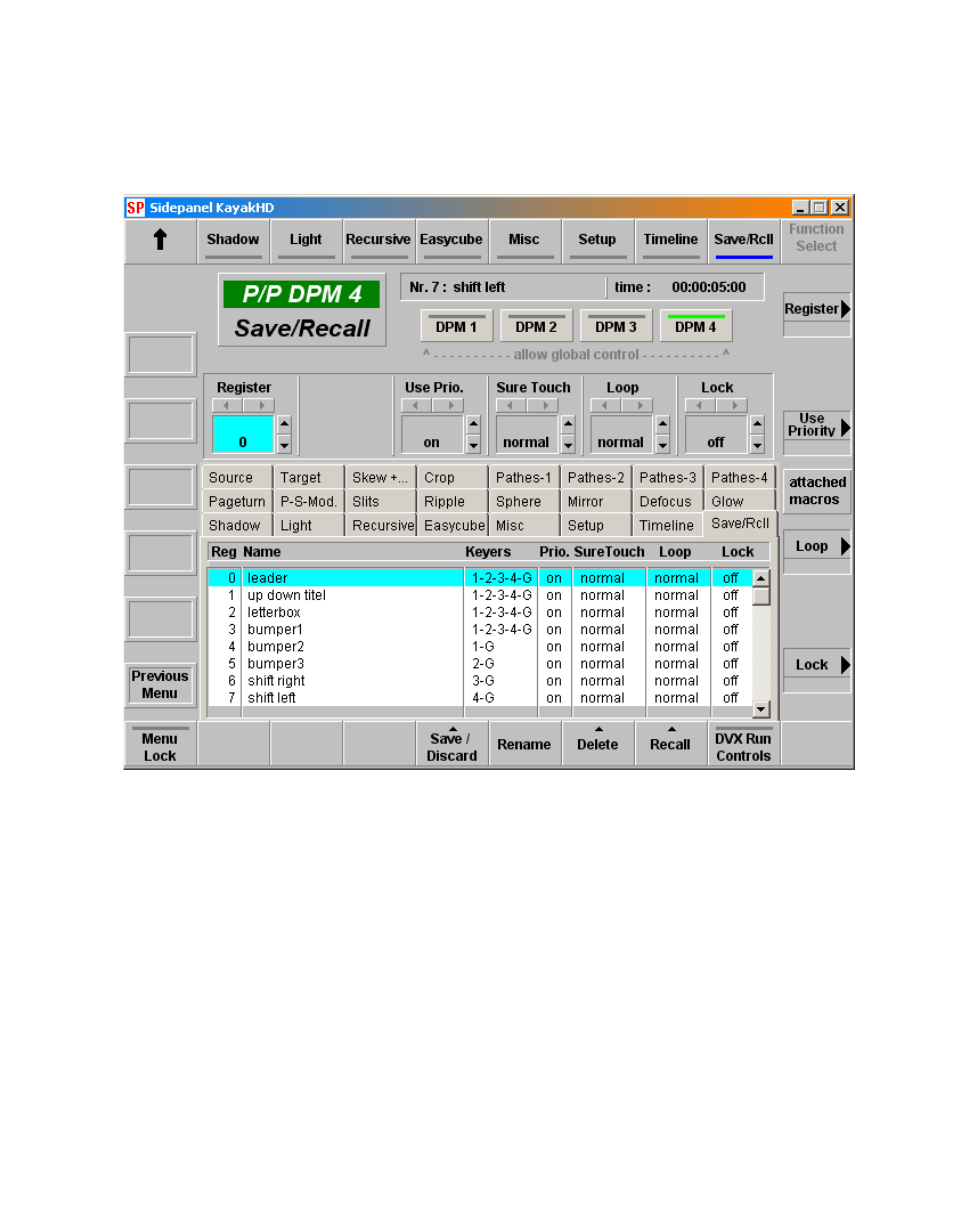The image size is (954, 1227).
Task: Switch to the Target tab
Action: [x=309, y=478]
